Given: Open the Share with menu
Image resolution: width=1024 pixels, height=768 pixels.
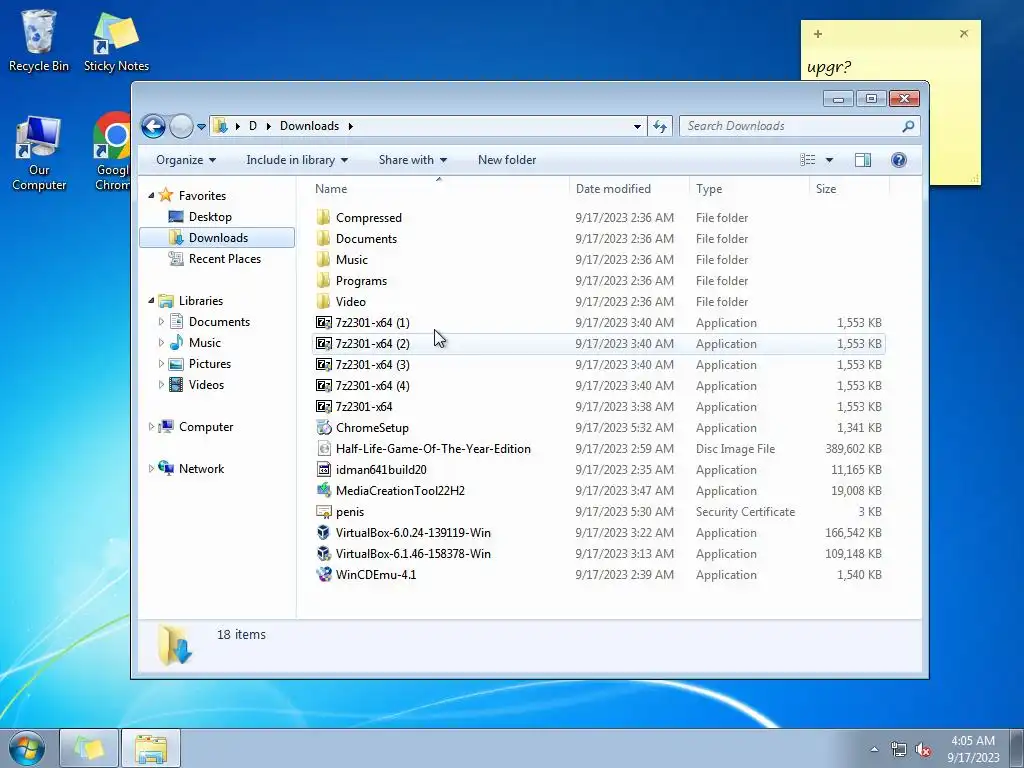Looking at the screenshot, I should click(x=413, y=160).
